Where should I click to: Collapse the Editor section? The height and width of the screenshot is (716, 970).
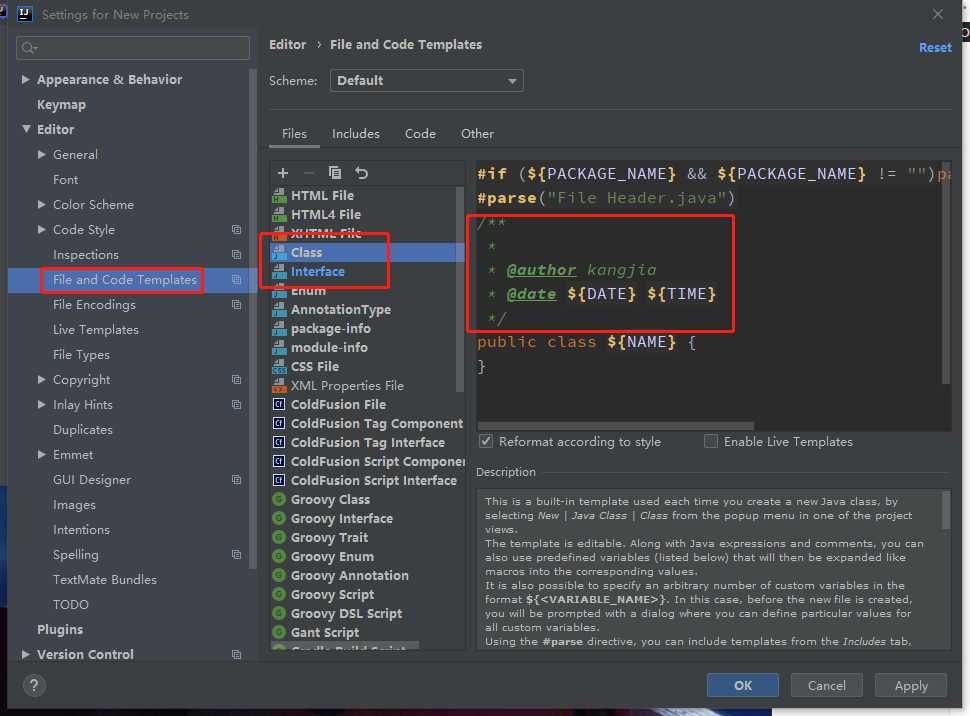point(26,129)
